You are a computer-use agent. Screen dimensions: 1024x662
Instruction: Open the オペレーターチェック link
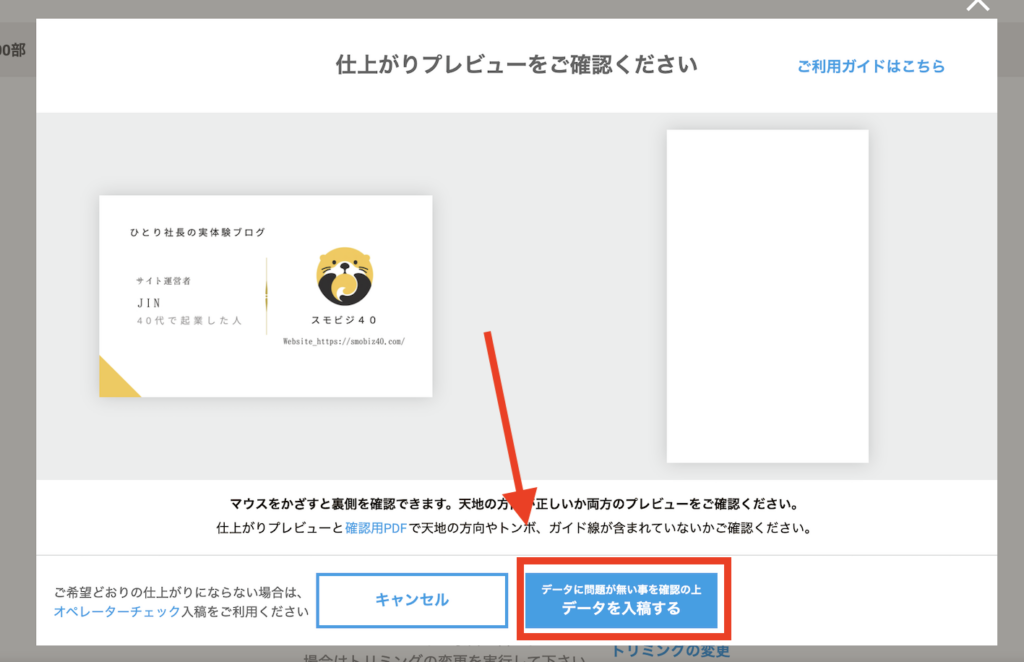tap(117, 612)
